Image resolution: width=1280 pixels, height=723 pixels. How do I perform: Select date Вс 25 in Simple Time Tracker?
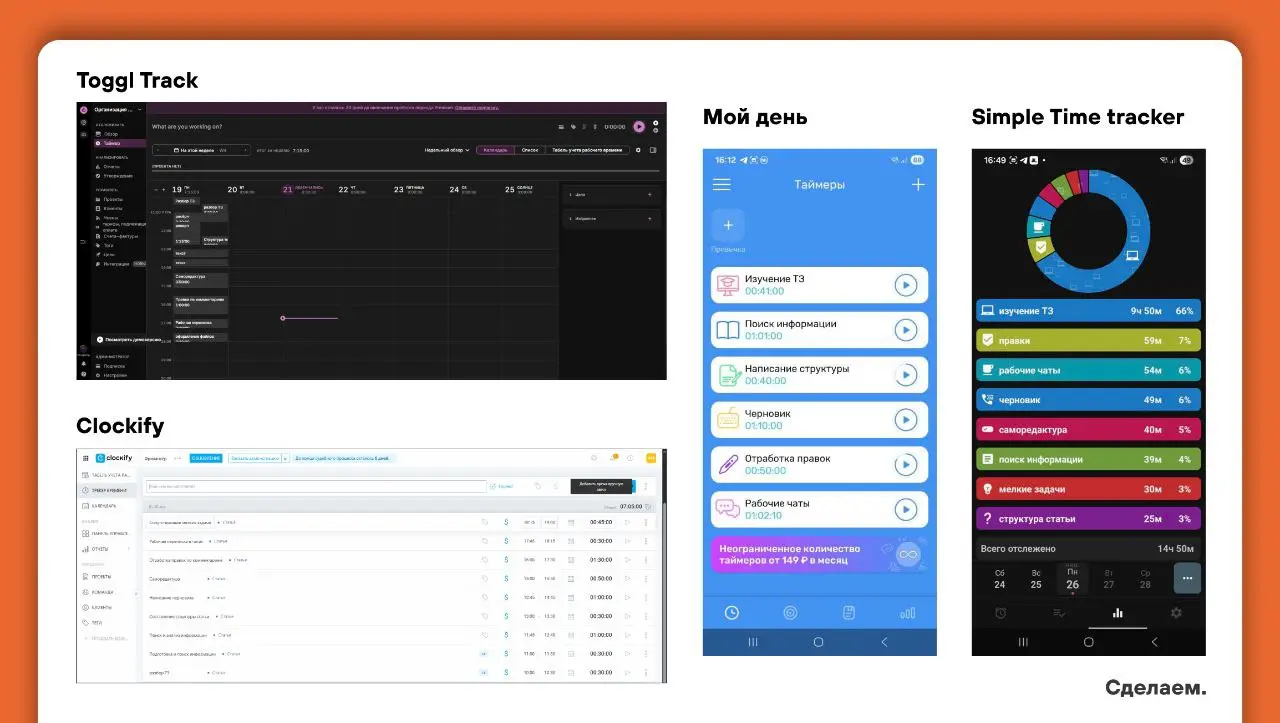click(1036, 579)
